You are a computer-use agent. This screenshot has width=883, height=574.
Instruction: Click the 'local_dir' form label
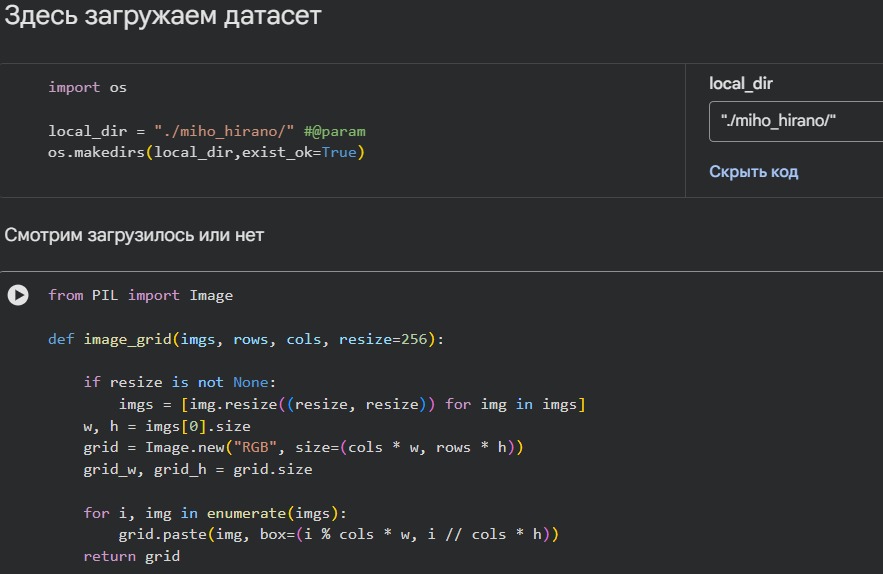click(x=741, y=84)
